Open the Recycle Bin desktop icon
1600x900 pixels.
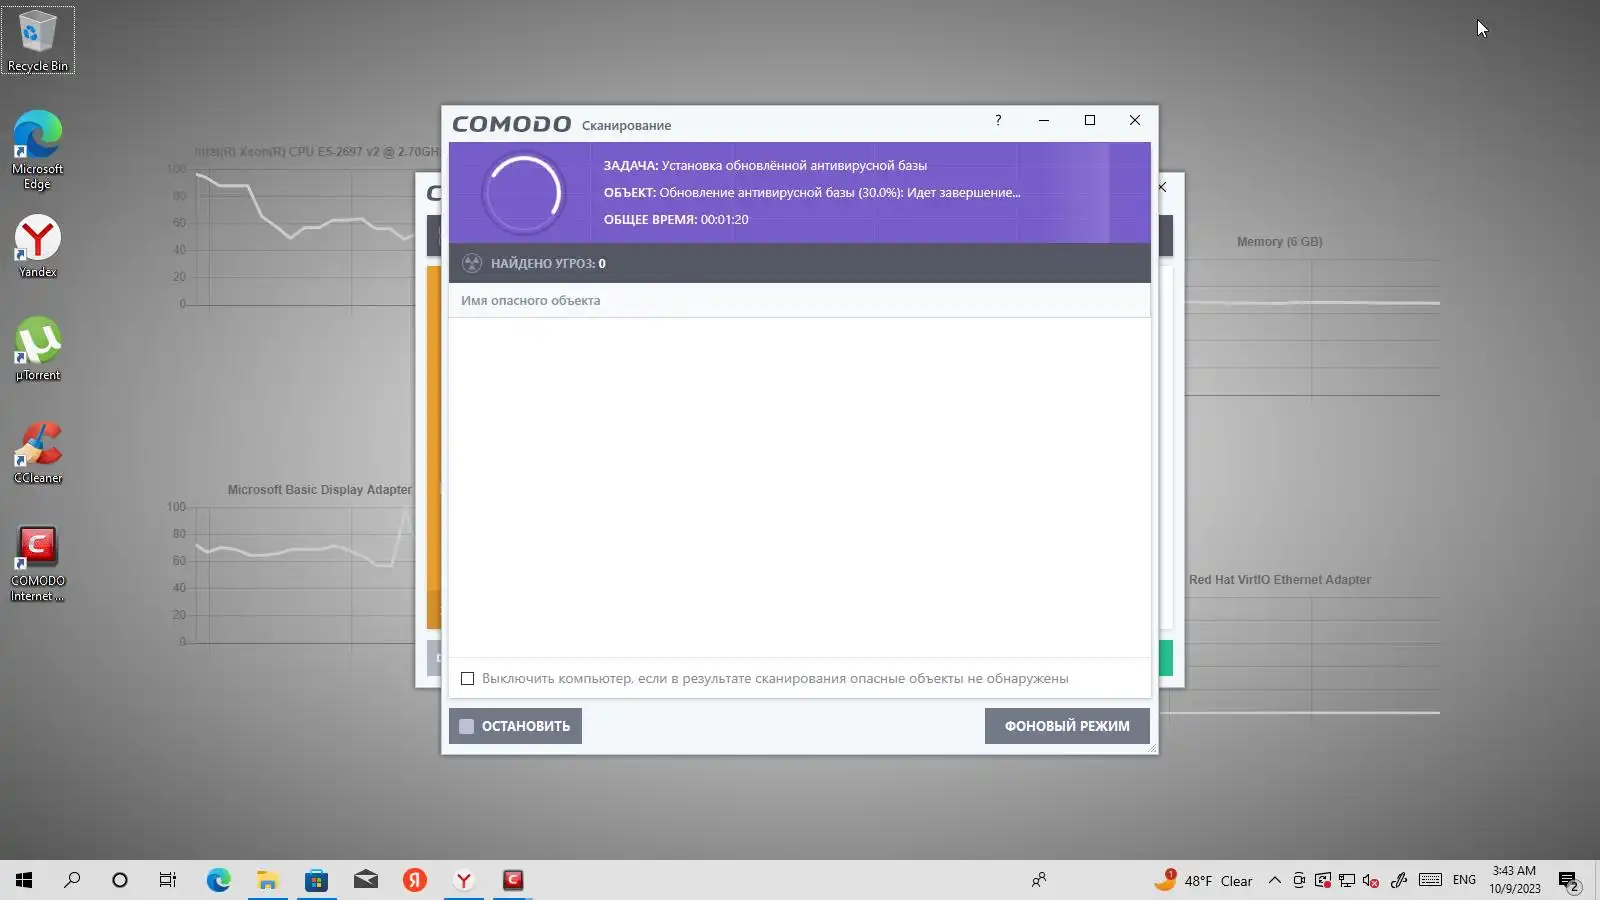(x=38, y=40)
